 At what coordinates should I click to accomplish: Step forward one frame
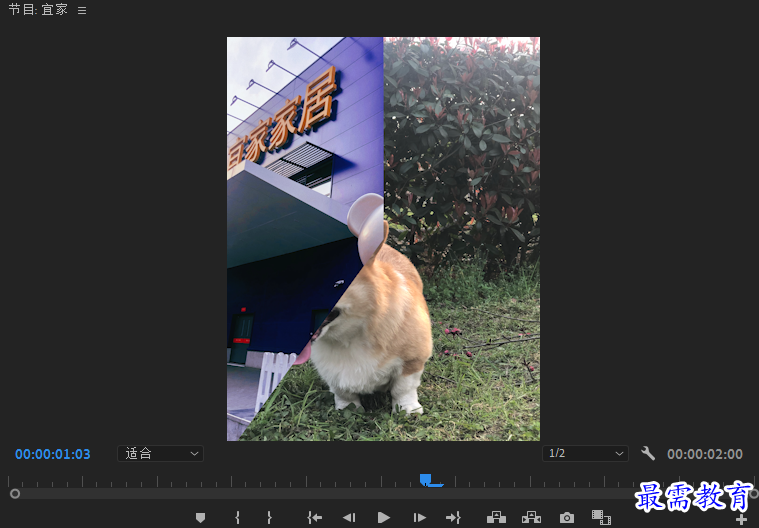[x=419, y=517]
